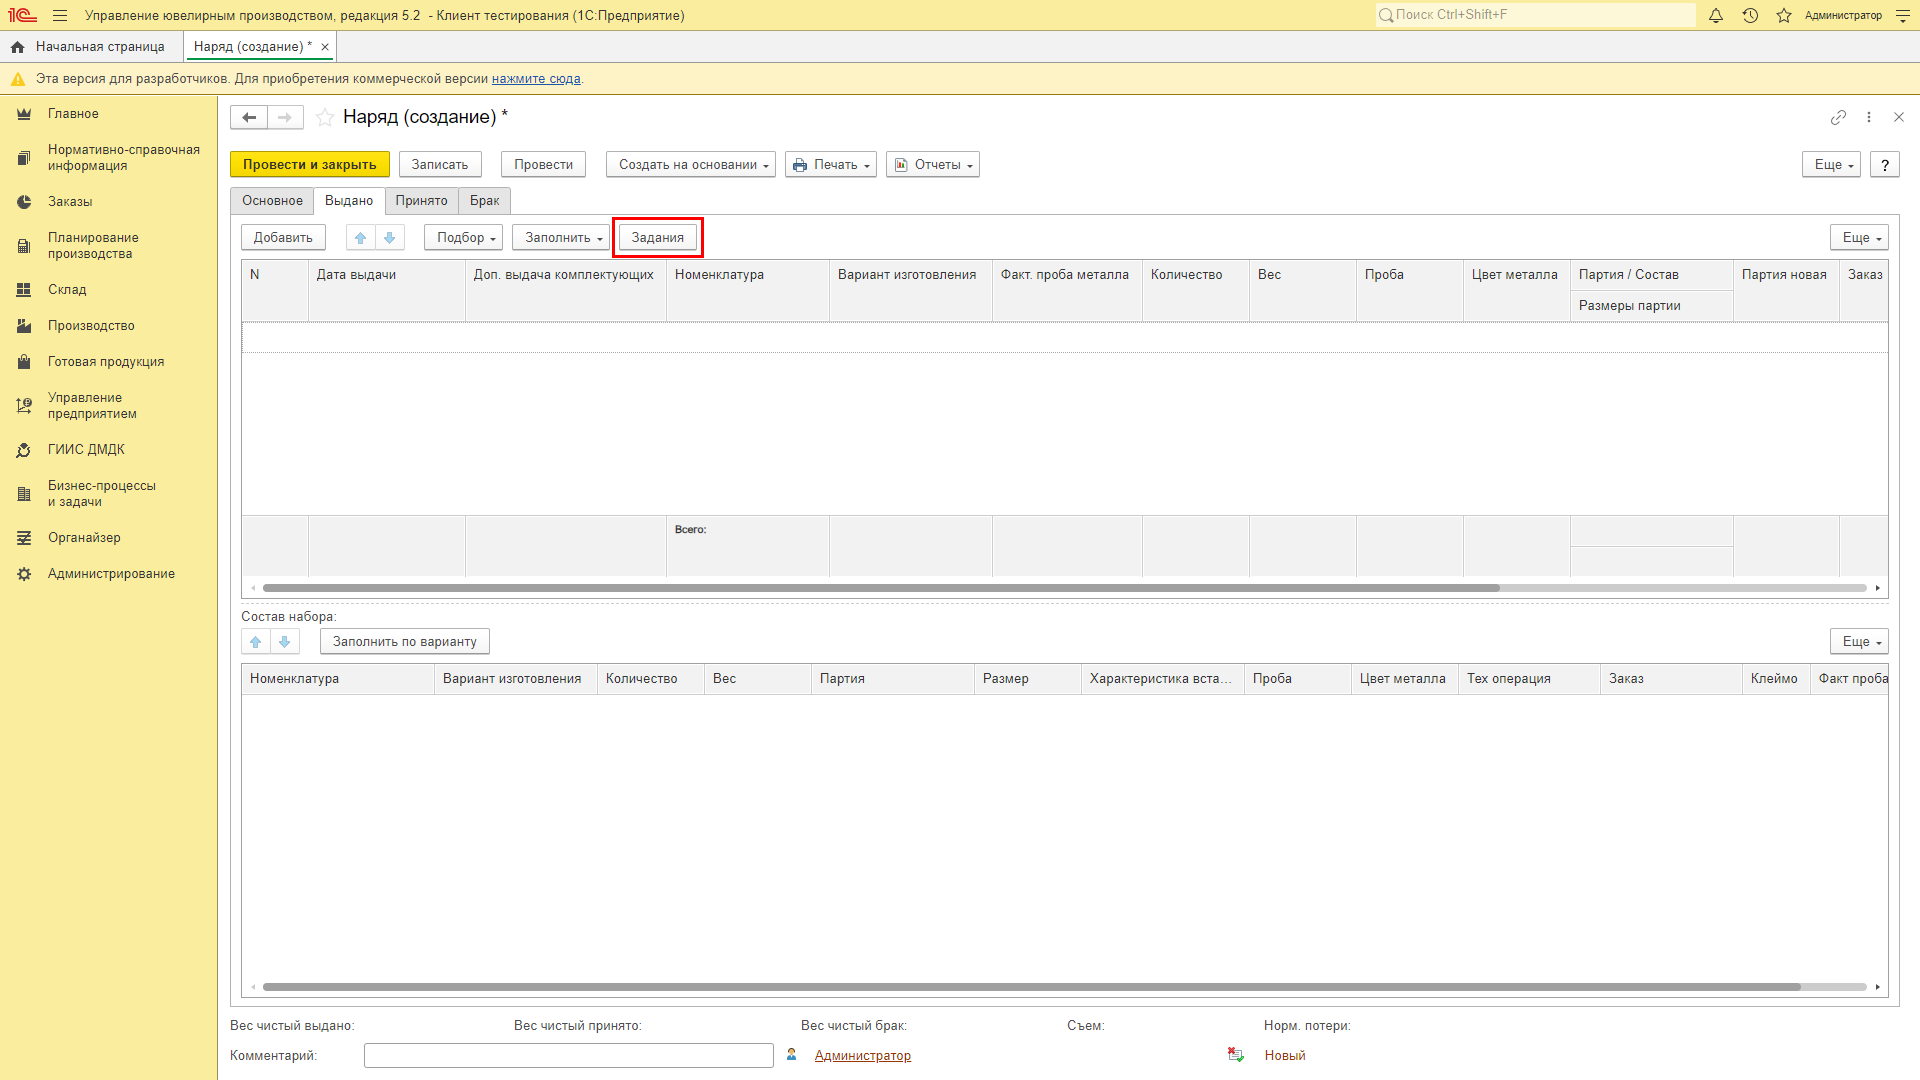This screenshot has height=1080, width=1920.
Task: Click the Производство factory icon
Action: (24, 326)
